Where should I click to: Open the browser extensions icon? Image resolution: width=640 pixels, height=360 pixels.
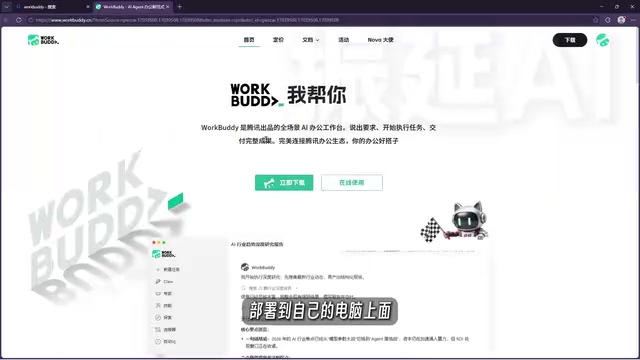(608, 20)
